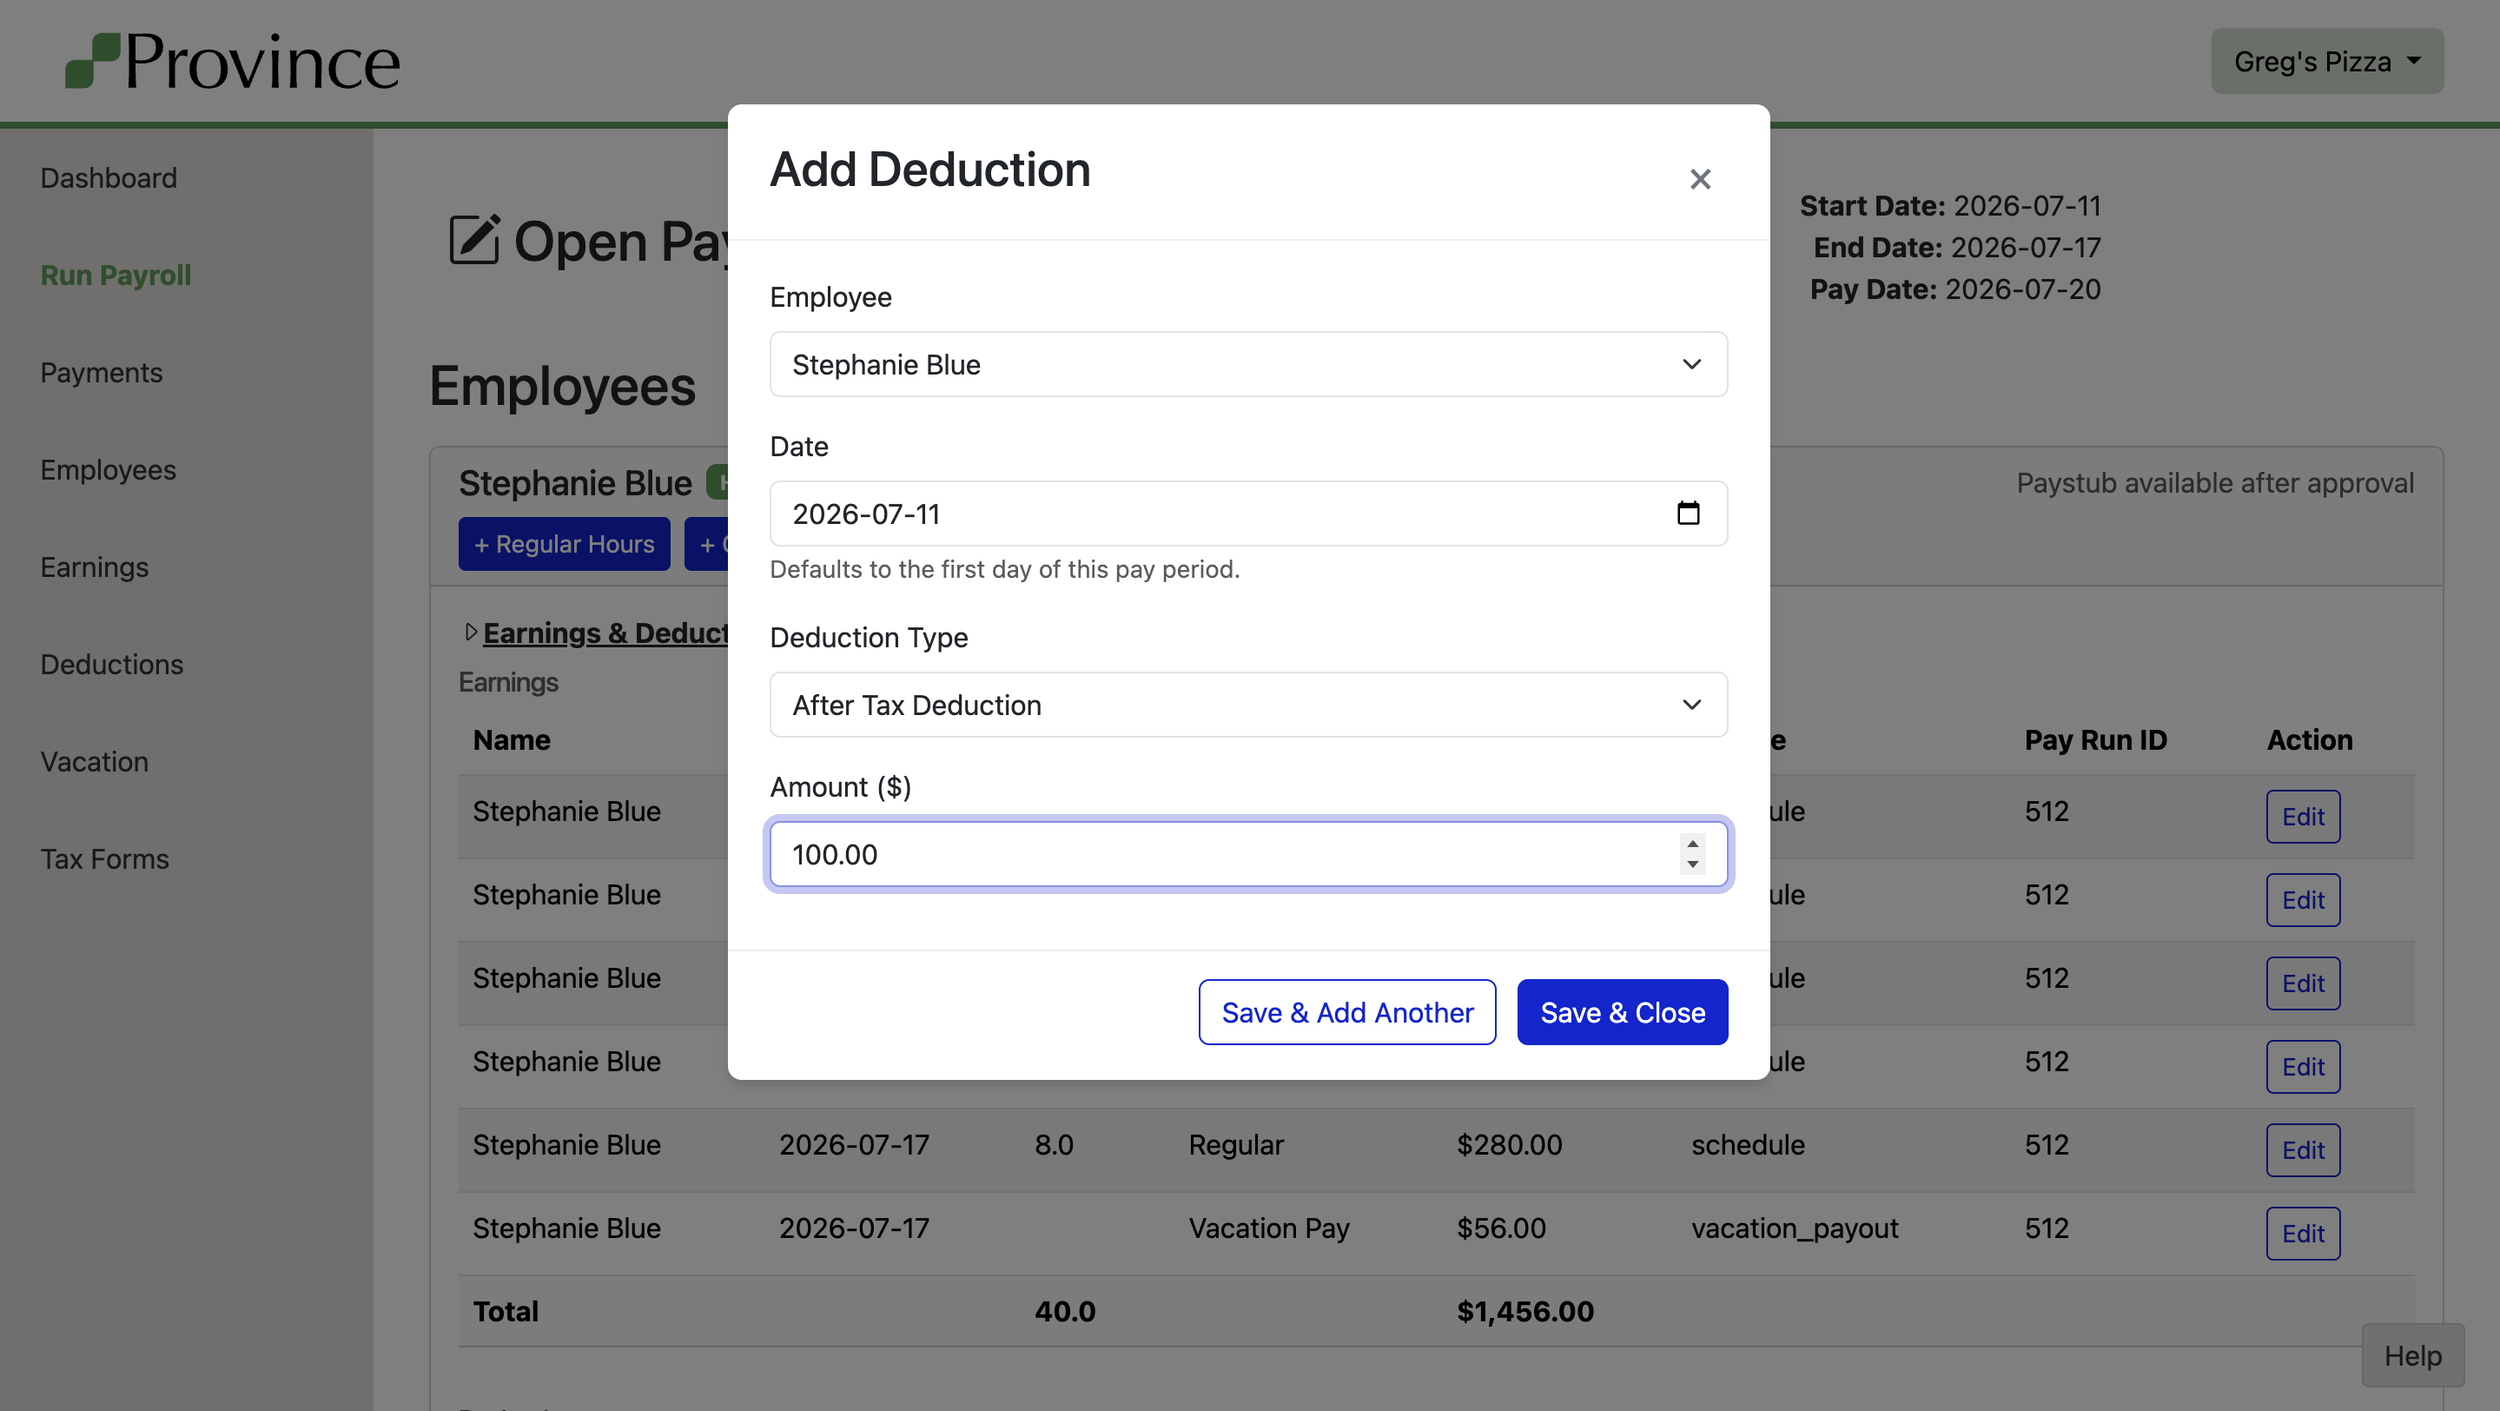Image resolution: width=2500 pixels, height=1411 pixels.
Task: Click the vacation_payout source cell
Action: (x=1794, y=1228)
